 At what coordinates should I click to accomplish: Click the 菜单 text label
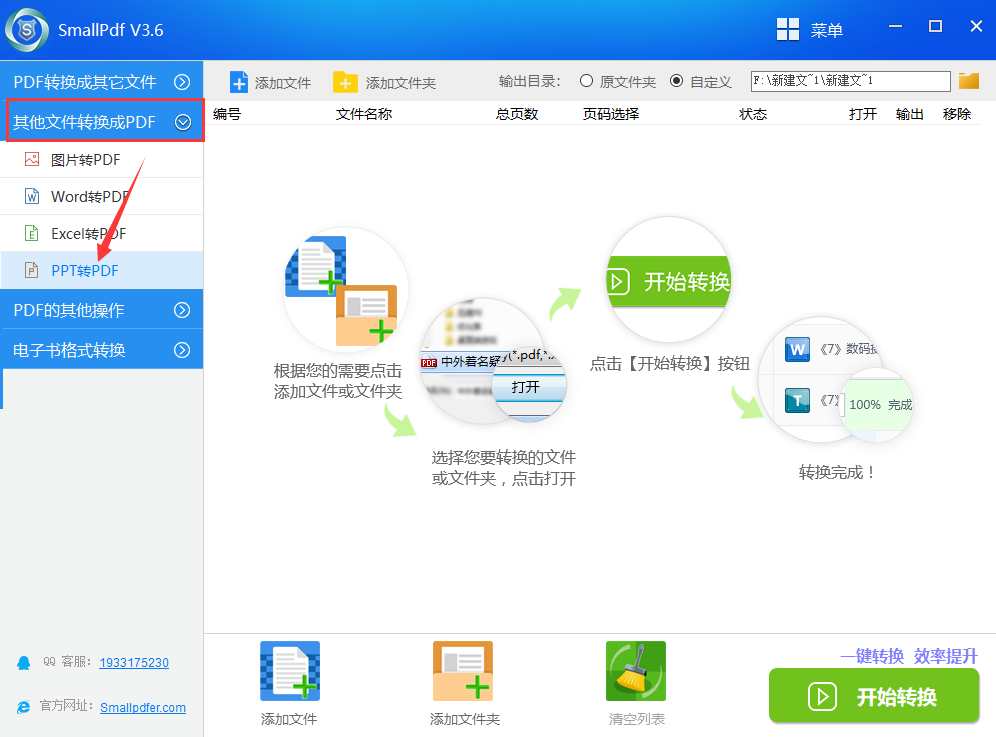pyautogui.click(x=826, y=30)
